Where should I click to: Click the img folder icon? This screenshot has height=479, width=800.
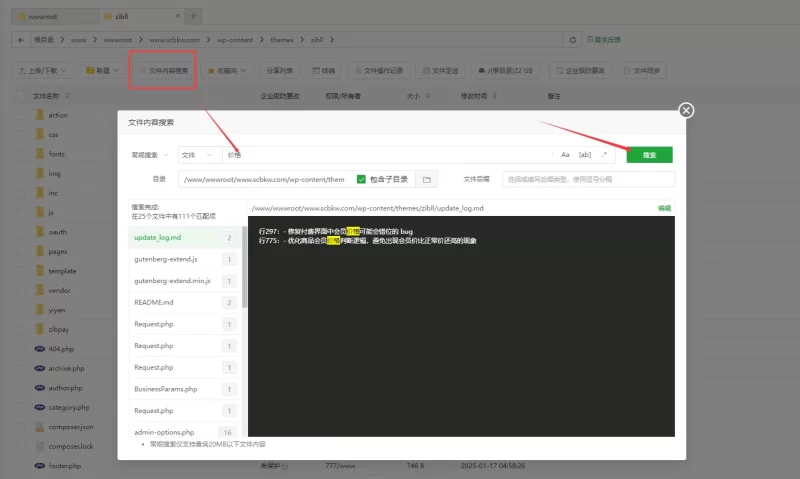[40, 173]
